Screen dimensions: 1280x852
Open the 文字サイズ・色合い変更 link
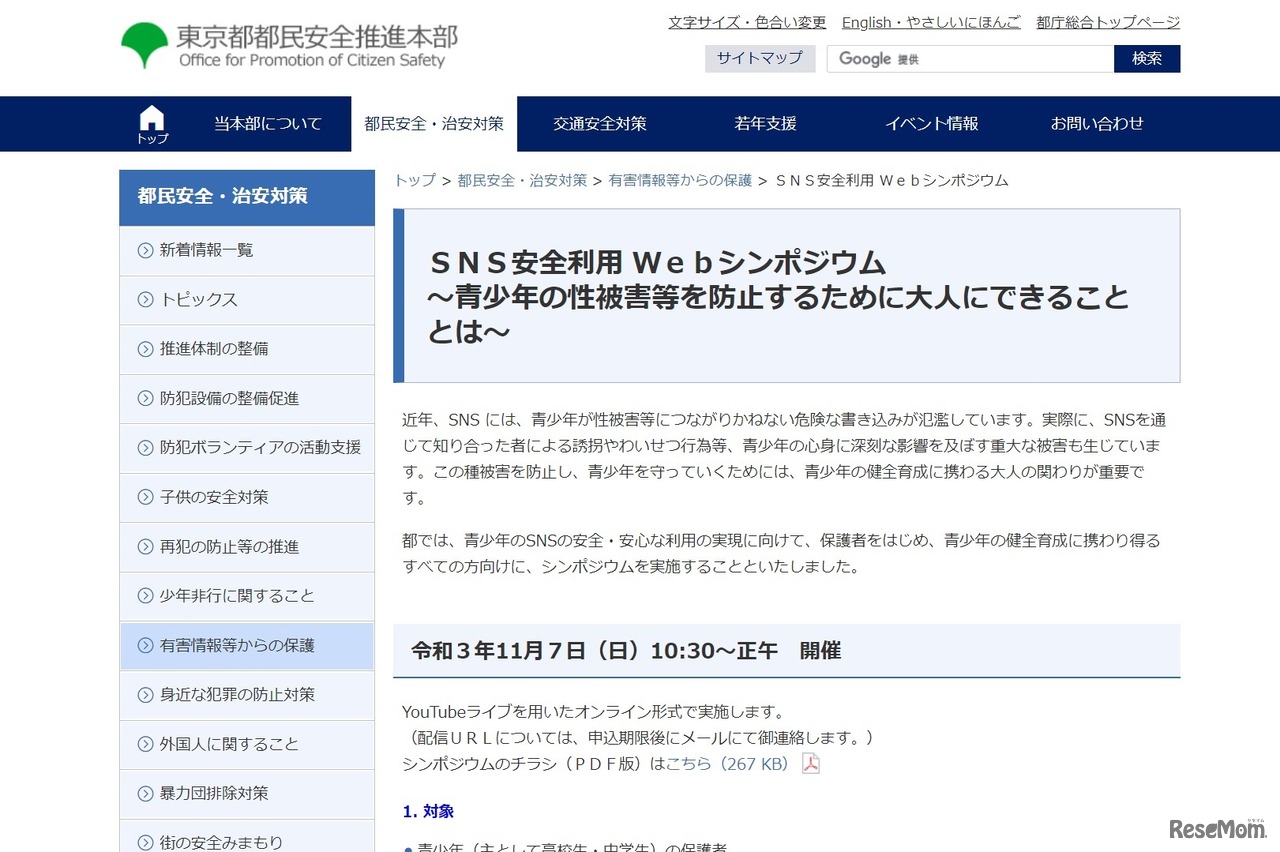[x=747, y=21]
